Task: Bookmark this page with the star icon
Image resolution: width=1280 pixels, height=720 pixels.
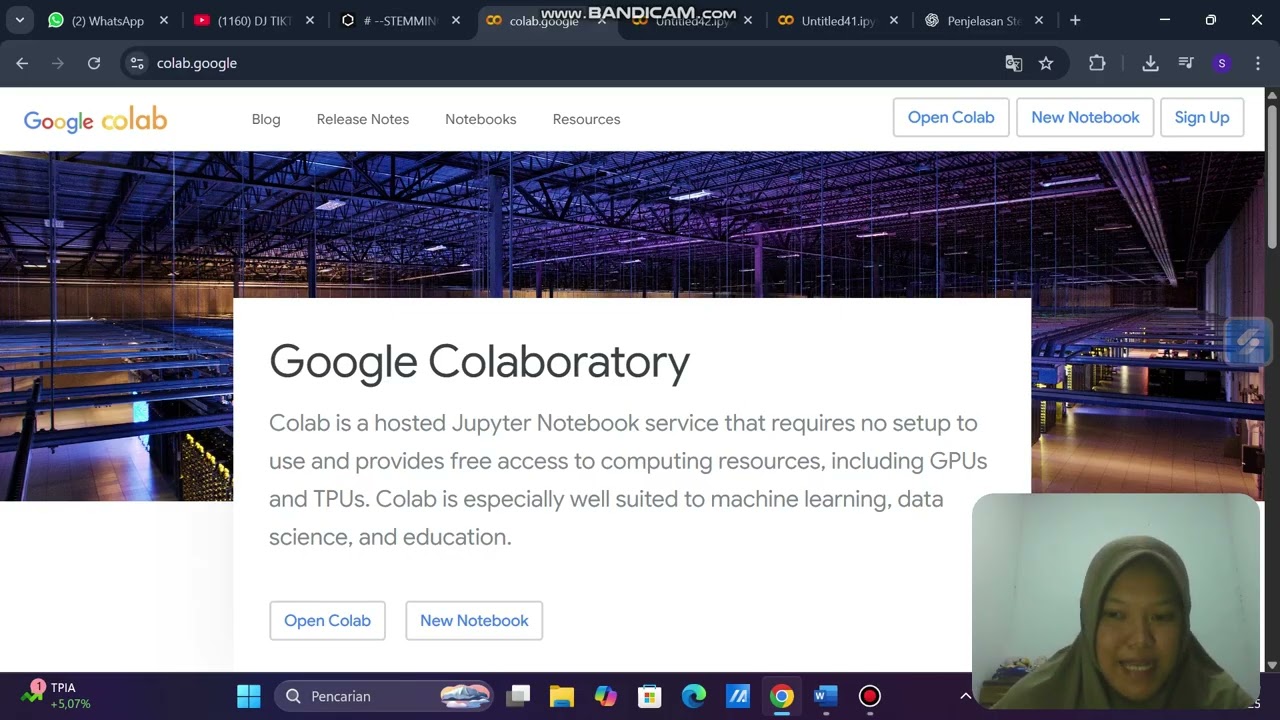Action: [x=1046, y=63]
